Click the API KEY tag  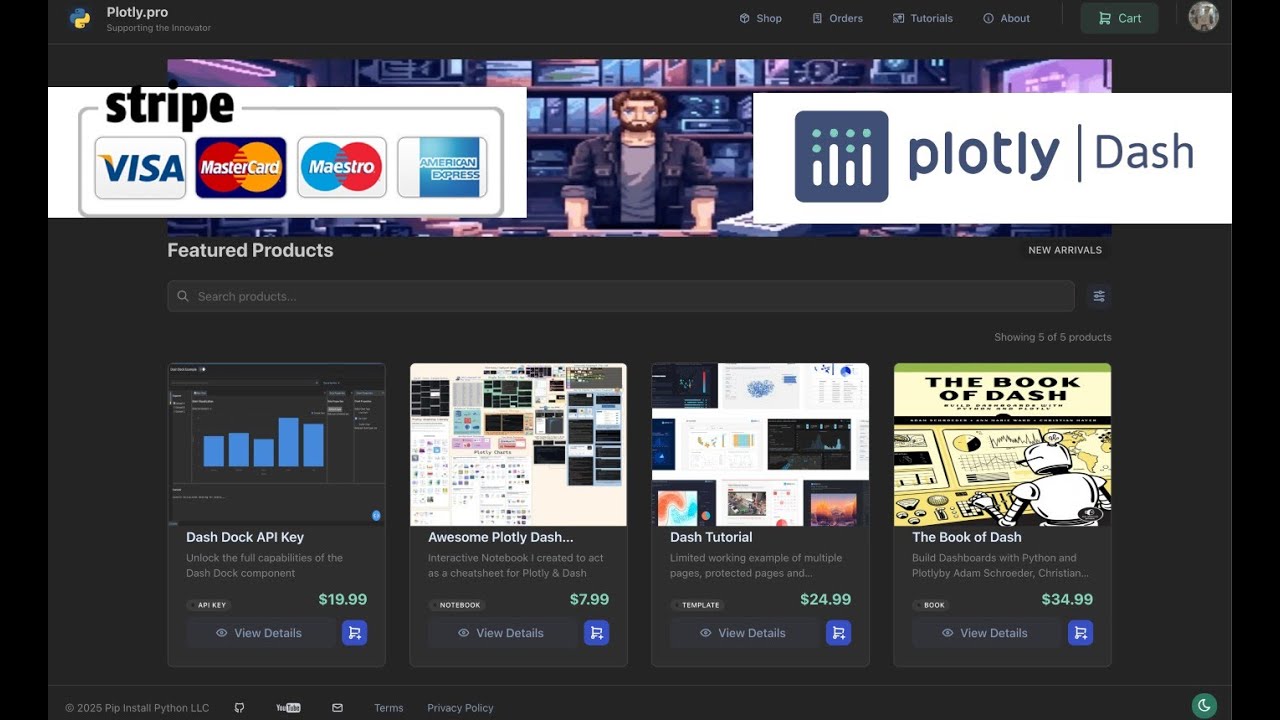click(x=208, y=605)
